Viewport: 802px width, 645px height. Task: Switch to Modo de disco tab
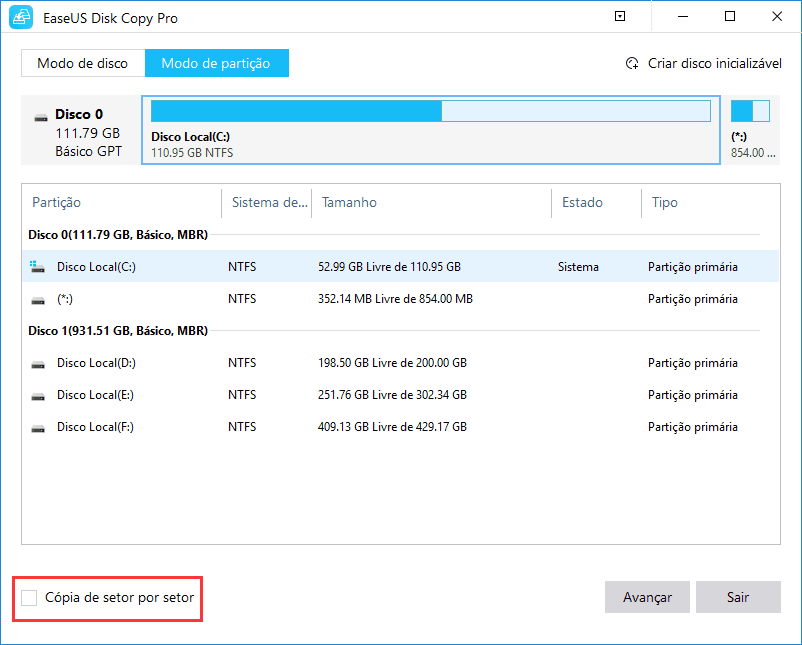83,63
